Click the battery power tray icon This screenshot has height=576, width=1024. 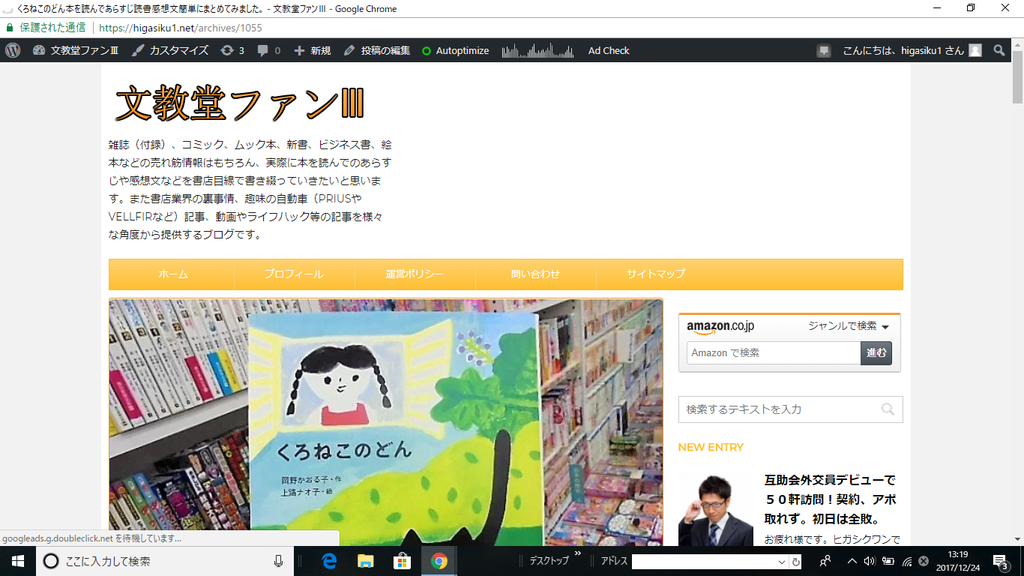click(888, 561)
